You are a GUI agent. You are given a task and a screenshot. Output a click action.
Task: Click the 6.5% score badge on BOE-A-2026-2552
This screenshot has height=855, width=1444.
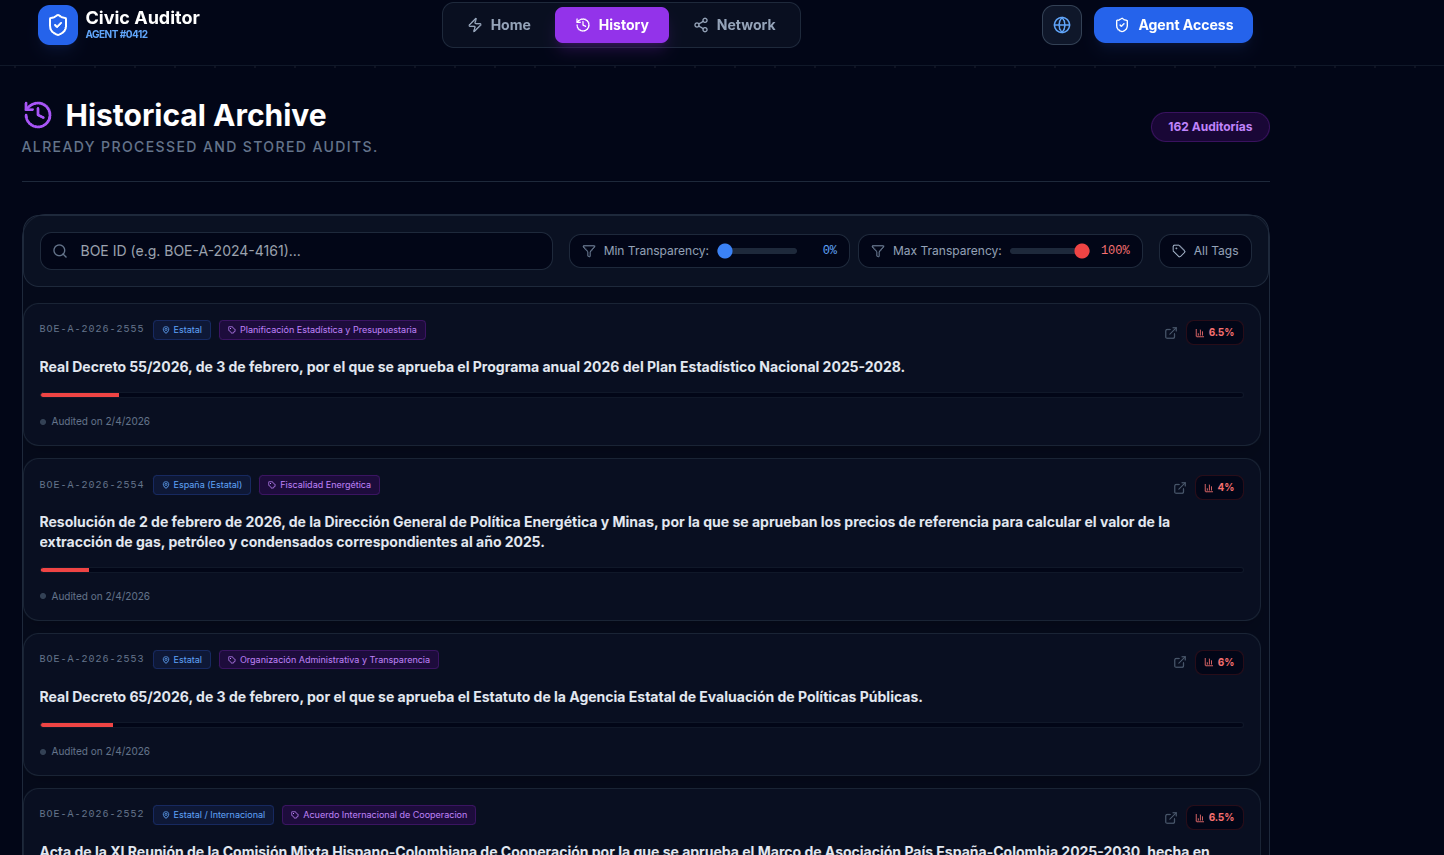[x=1215, y=818]
